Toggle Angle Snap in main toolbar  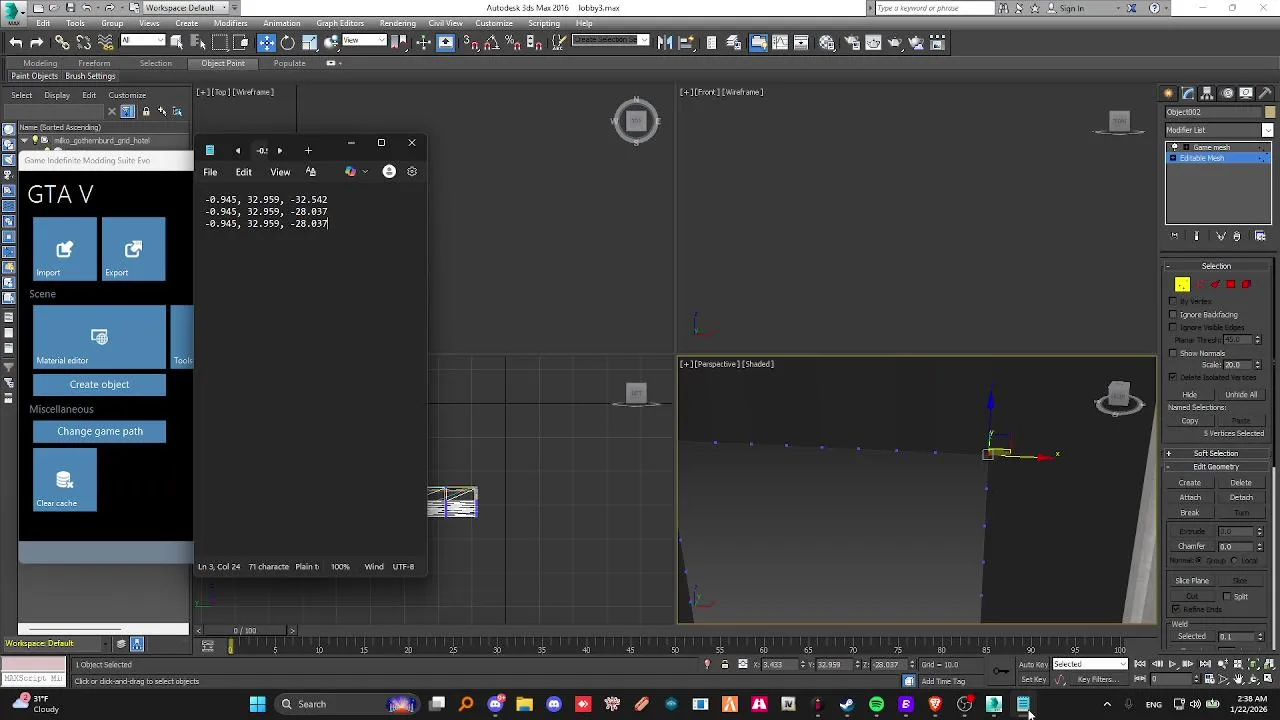point(493,42)
